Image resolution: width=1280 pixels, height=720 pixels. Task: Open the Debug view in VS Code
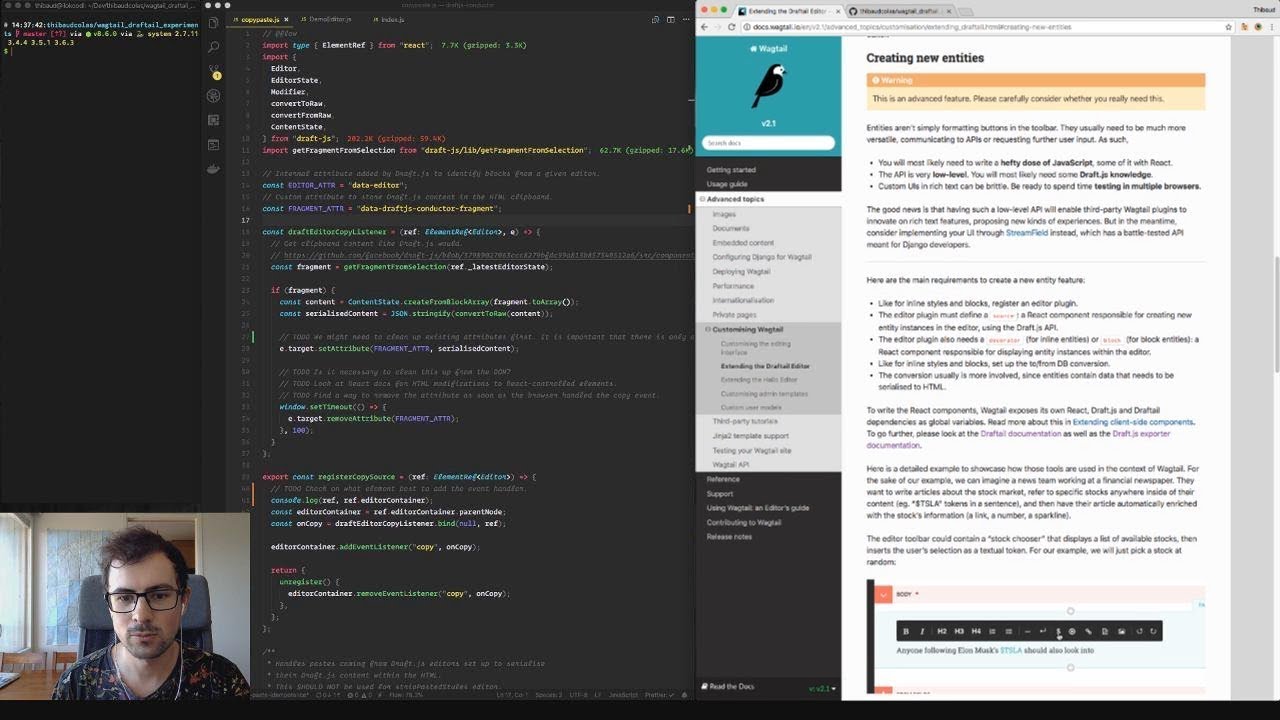213,96
